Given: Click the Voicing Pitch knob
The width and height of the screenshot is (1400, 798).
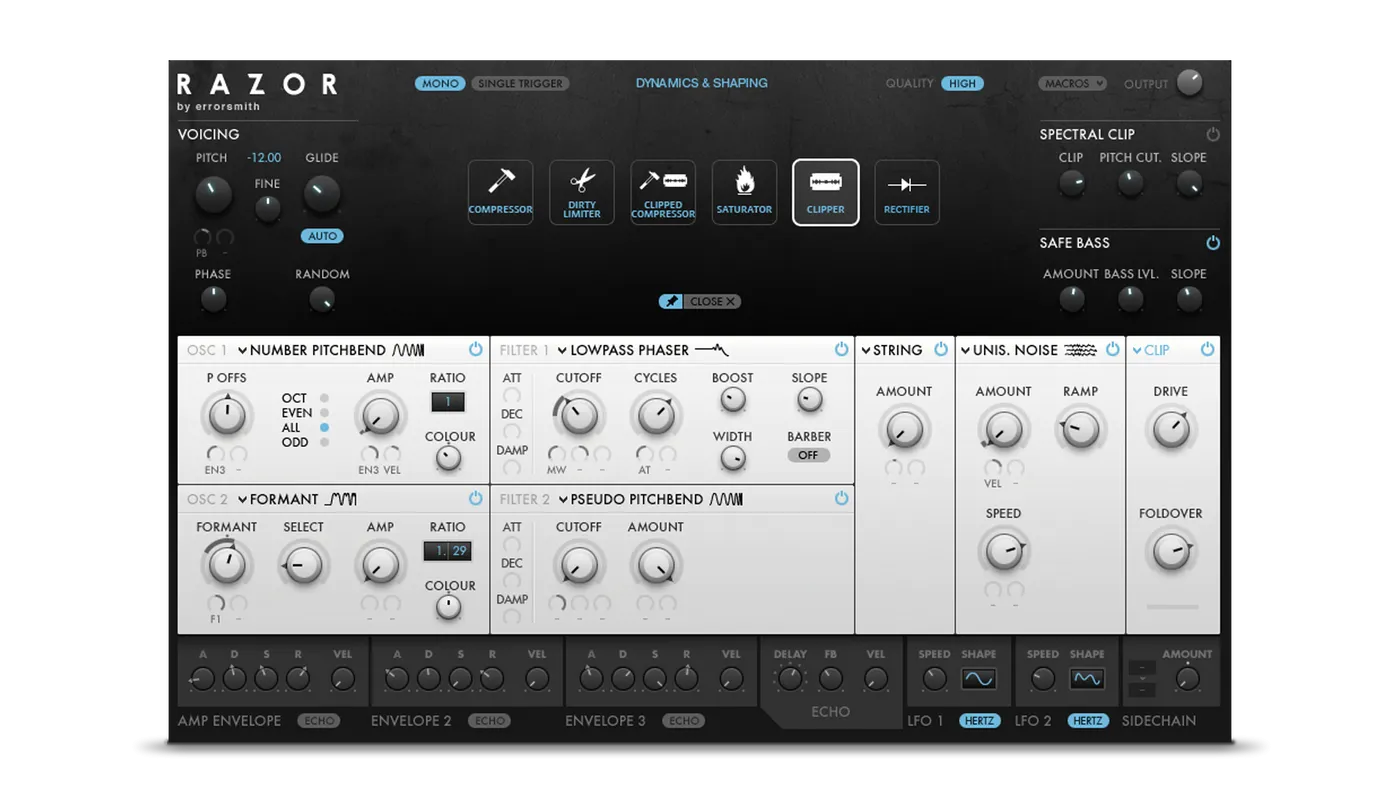Looking at the screenshot, I should click(212, 194).
